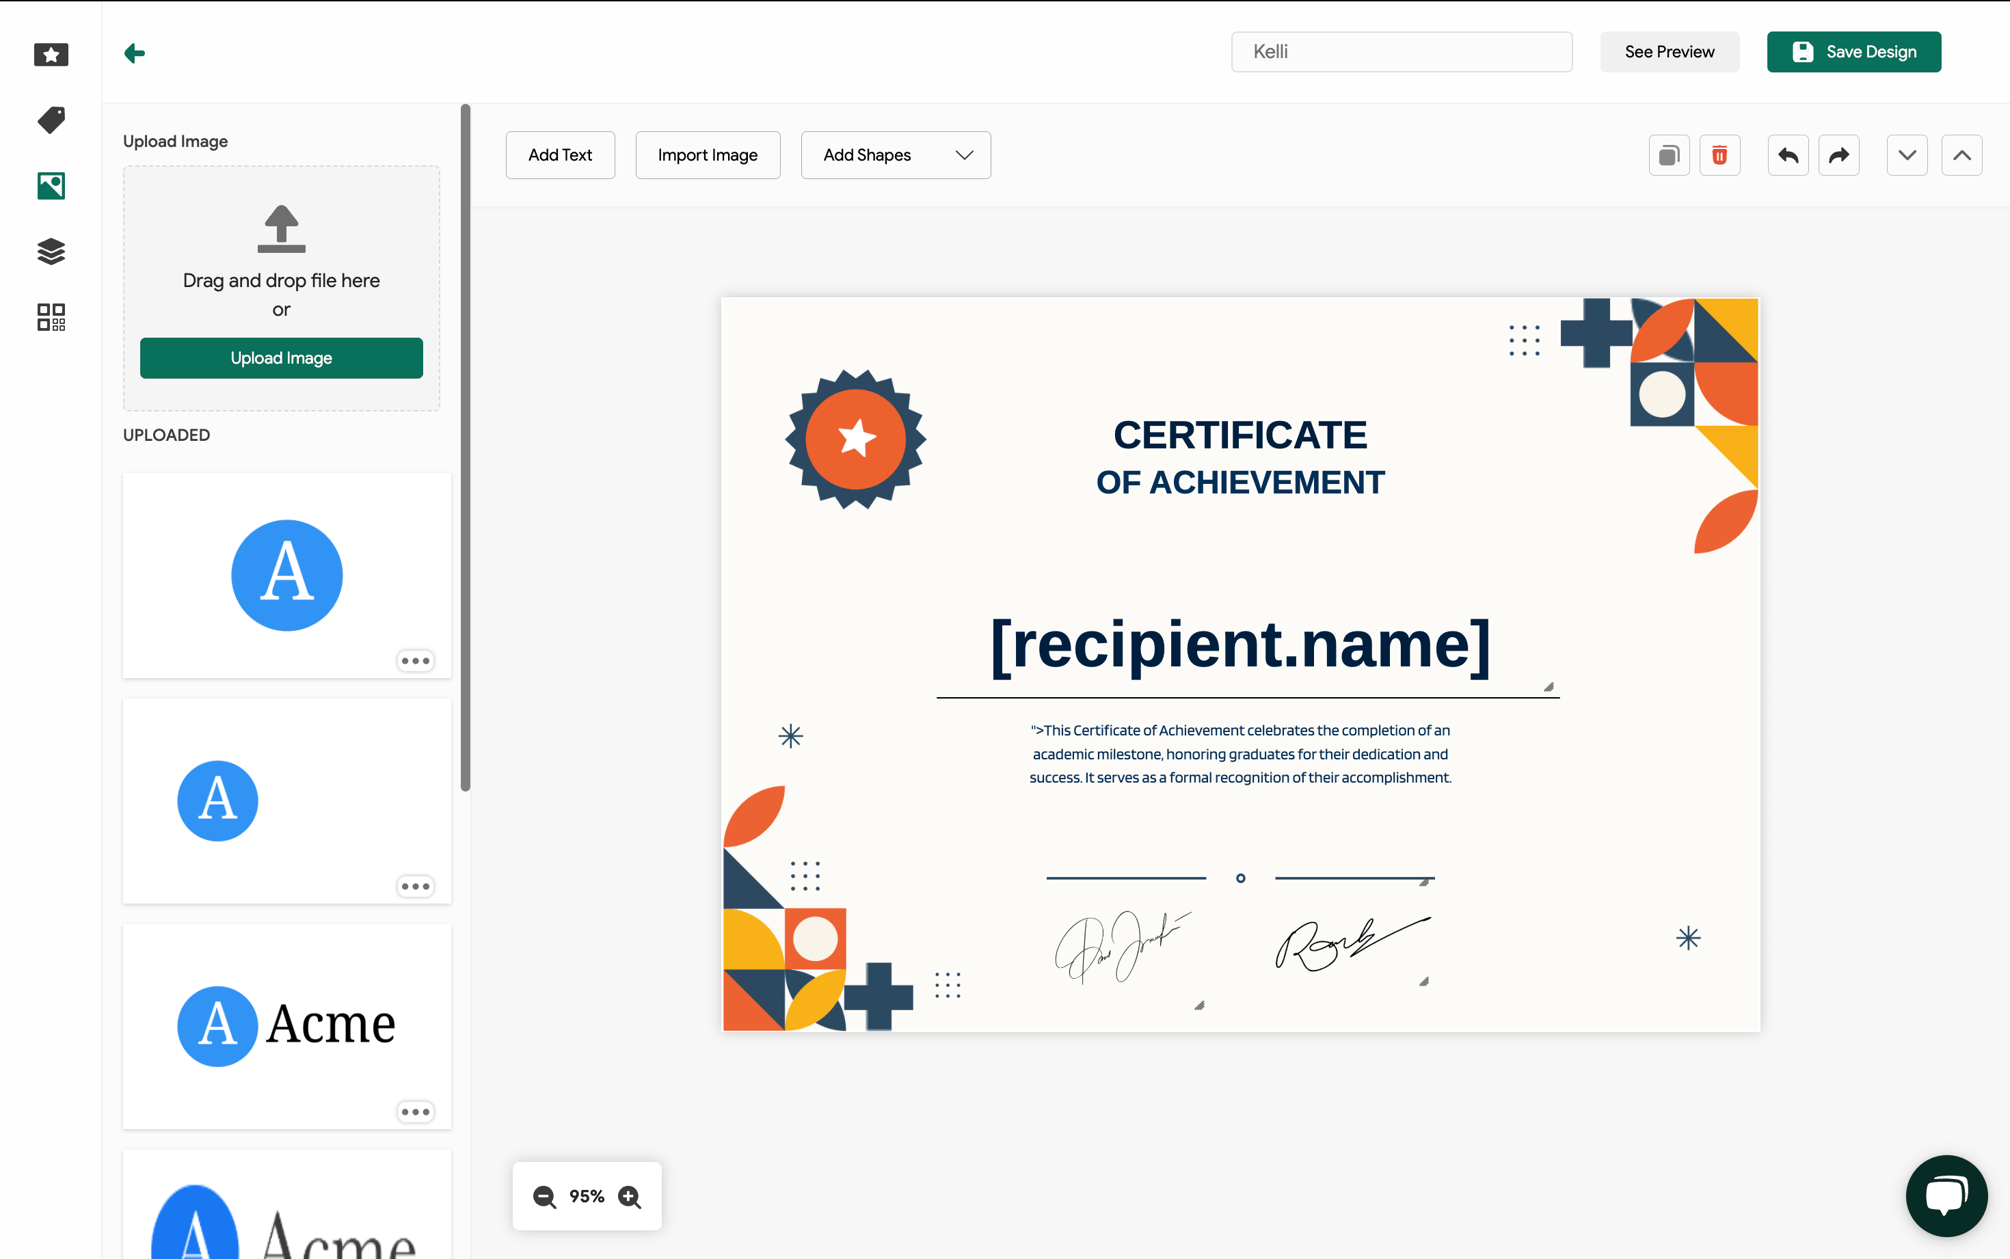Select the left signature image
2010x1259 pixels.
(1125, 947)
